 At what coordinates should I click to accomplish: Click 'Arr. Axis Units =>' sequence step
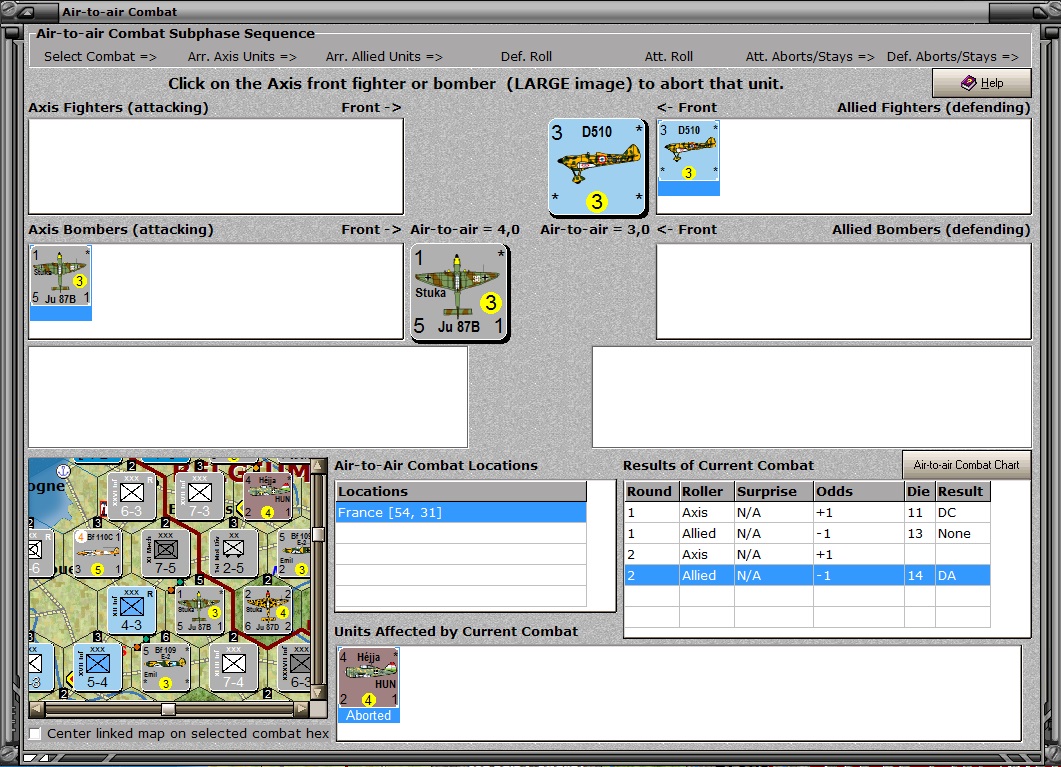pyautogui.click(x=242, y=56)
